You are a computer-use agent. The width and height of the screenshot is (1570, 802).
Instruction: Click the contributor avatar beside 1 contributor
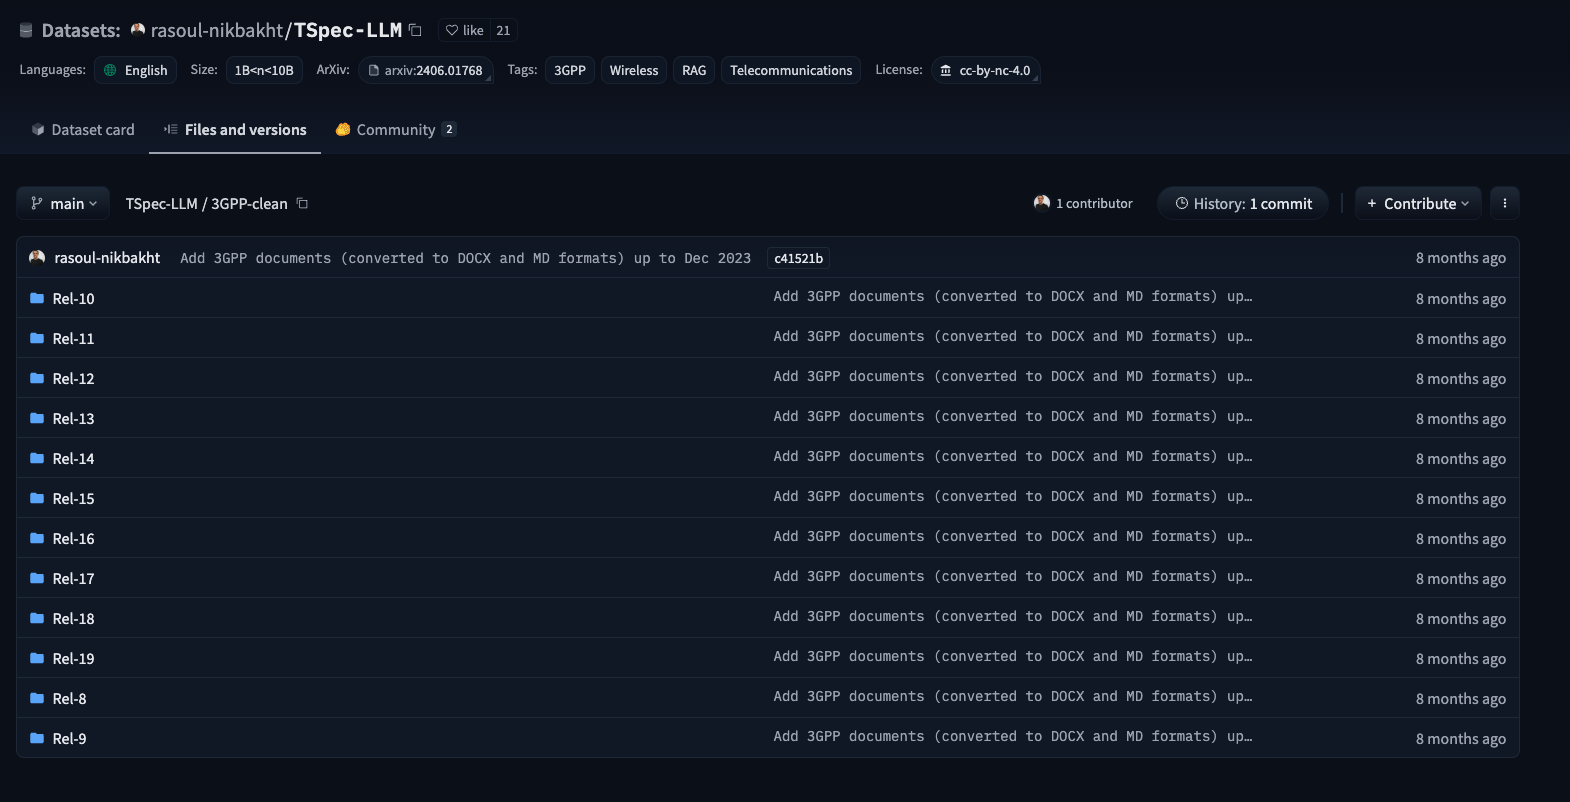click(x=1042, y=203)
